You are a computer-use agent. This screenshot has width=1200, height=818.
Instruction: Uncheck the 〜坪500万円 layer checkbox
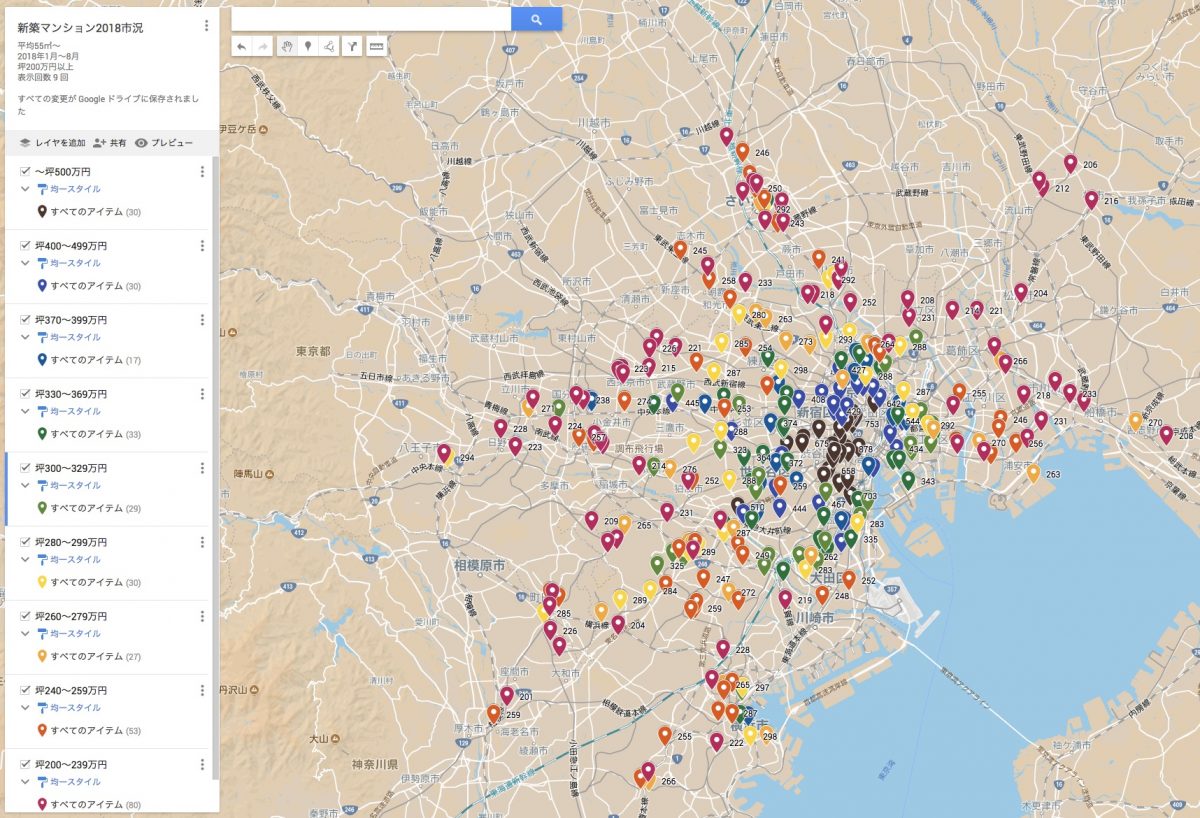tap(25, 172)
